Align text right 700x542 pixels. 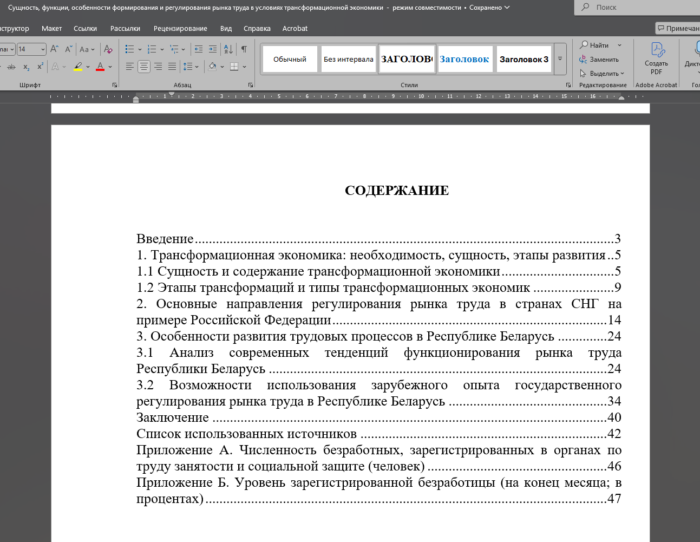[158, 67]
